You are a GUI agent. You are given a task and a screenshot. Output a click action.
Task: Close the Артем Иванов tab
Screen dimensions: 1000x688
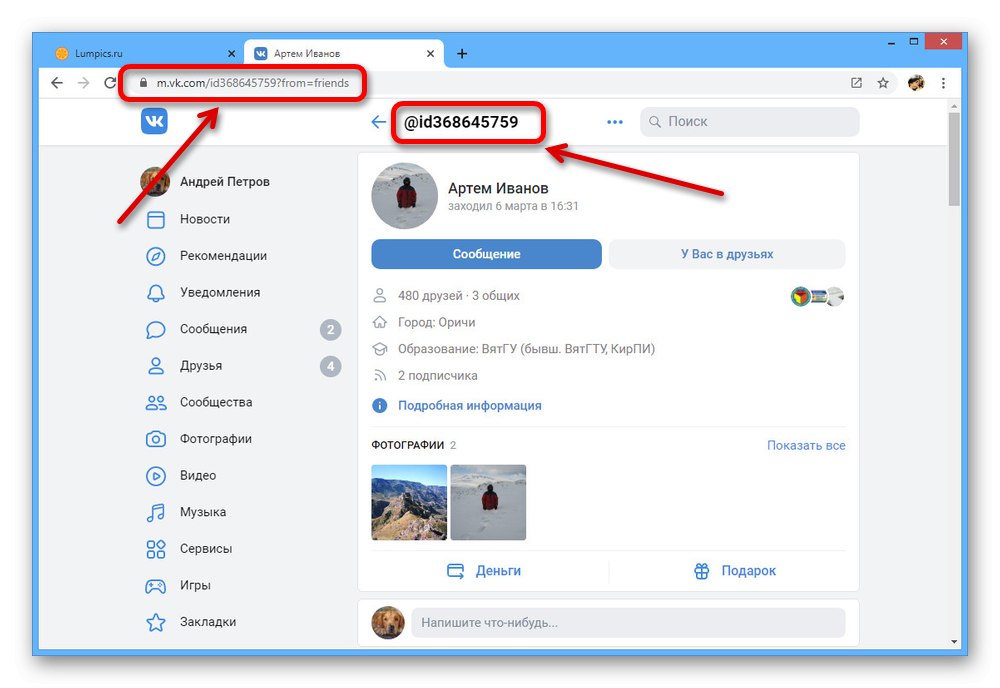point(430,54)
